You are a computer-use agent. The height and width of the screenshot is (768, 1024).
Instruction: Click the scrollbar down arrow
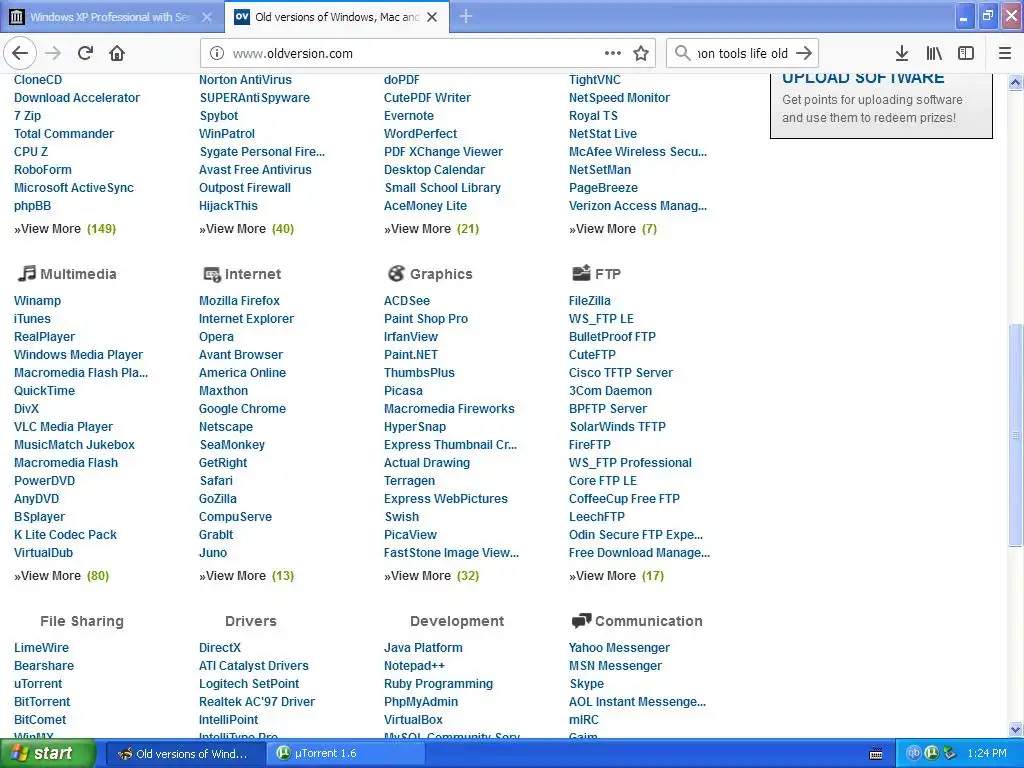1015,729
